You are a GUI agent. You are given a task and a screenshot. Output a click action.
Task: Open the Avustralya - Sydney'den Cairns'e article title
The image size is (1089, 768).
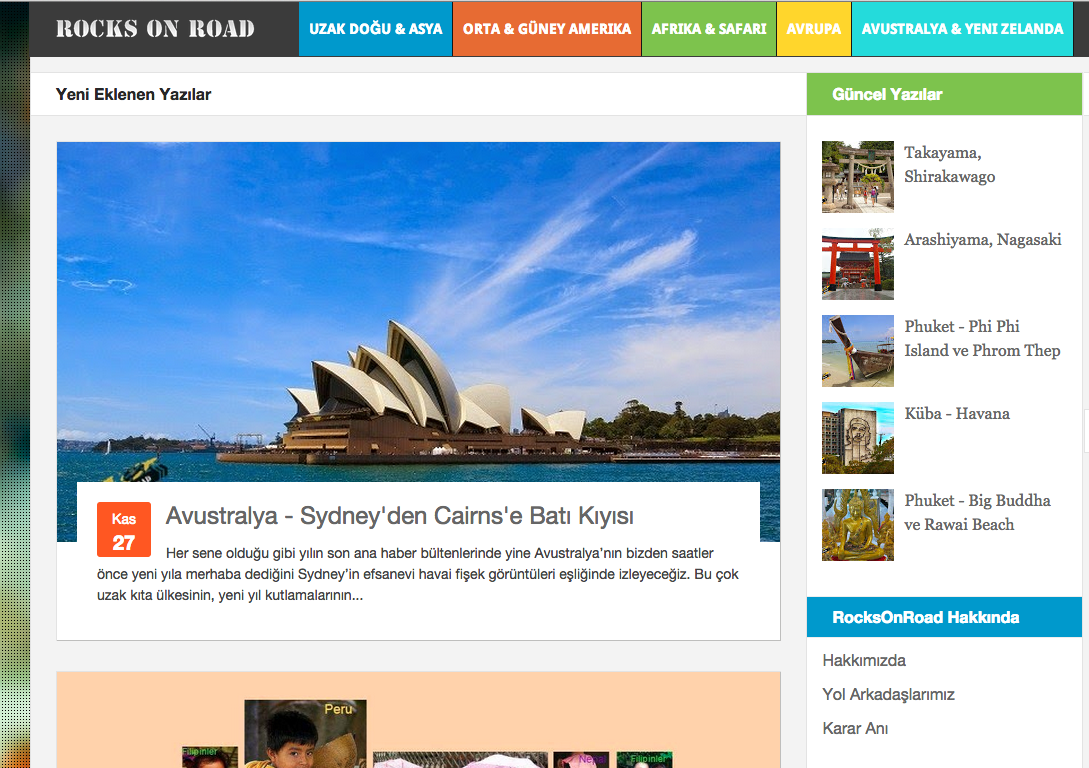click(399, 516)
